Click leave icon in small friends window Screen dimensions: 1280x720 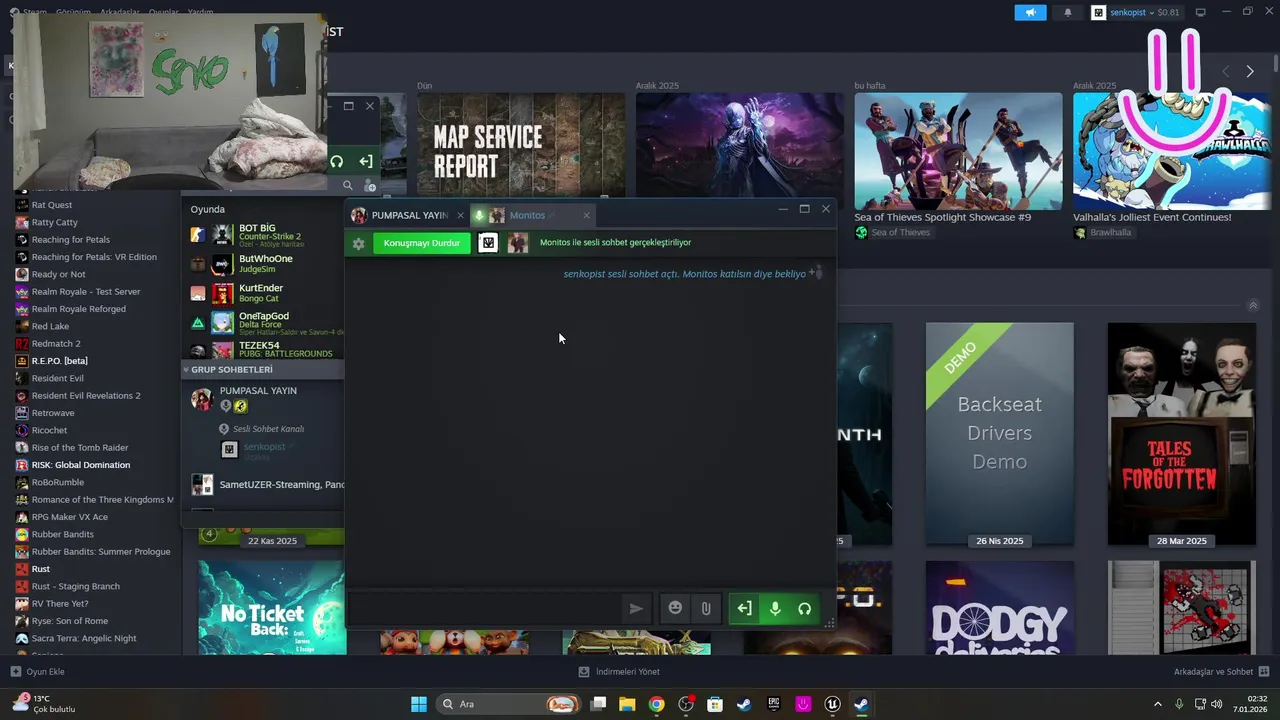pos(365,161)
